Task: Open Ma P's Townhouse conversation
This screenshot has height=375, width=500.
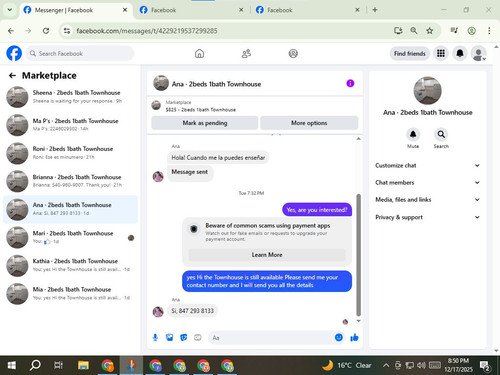Action: [70, 125]
